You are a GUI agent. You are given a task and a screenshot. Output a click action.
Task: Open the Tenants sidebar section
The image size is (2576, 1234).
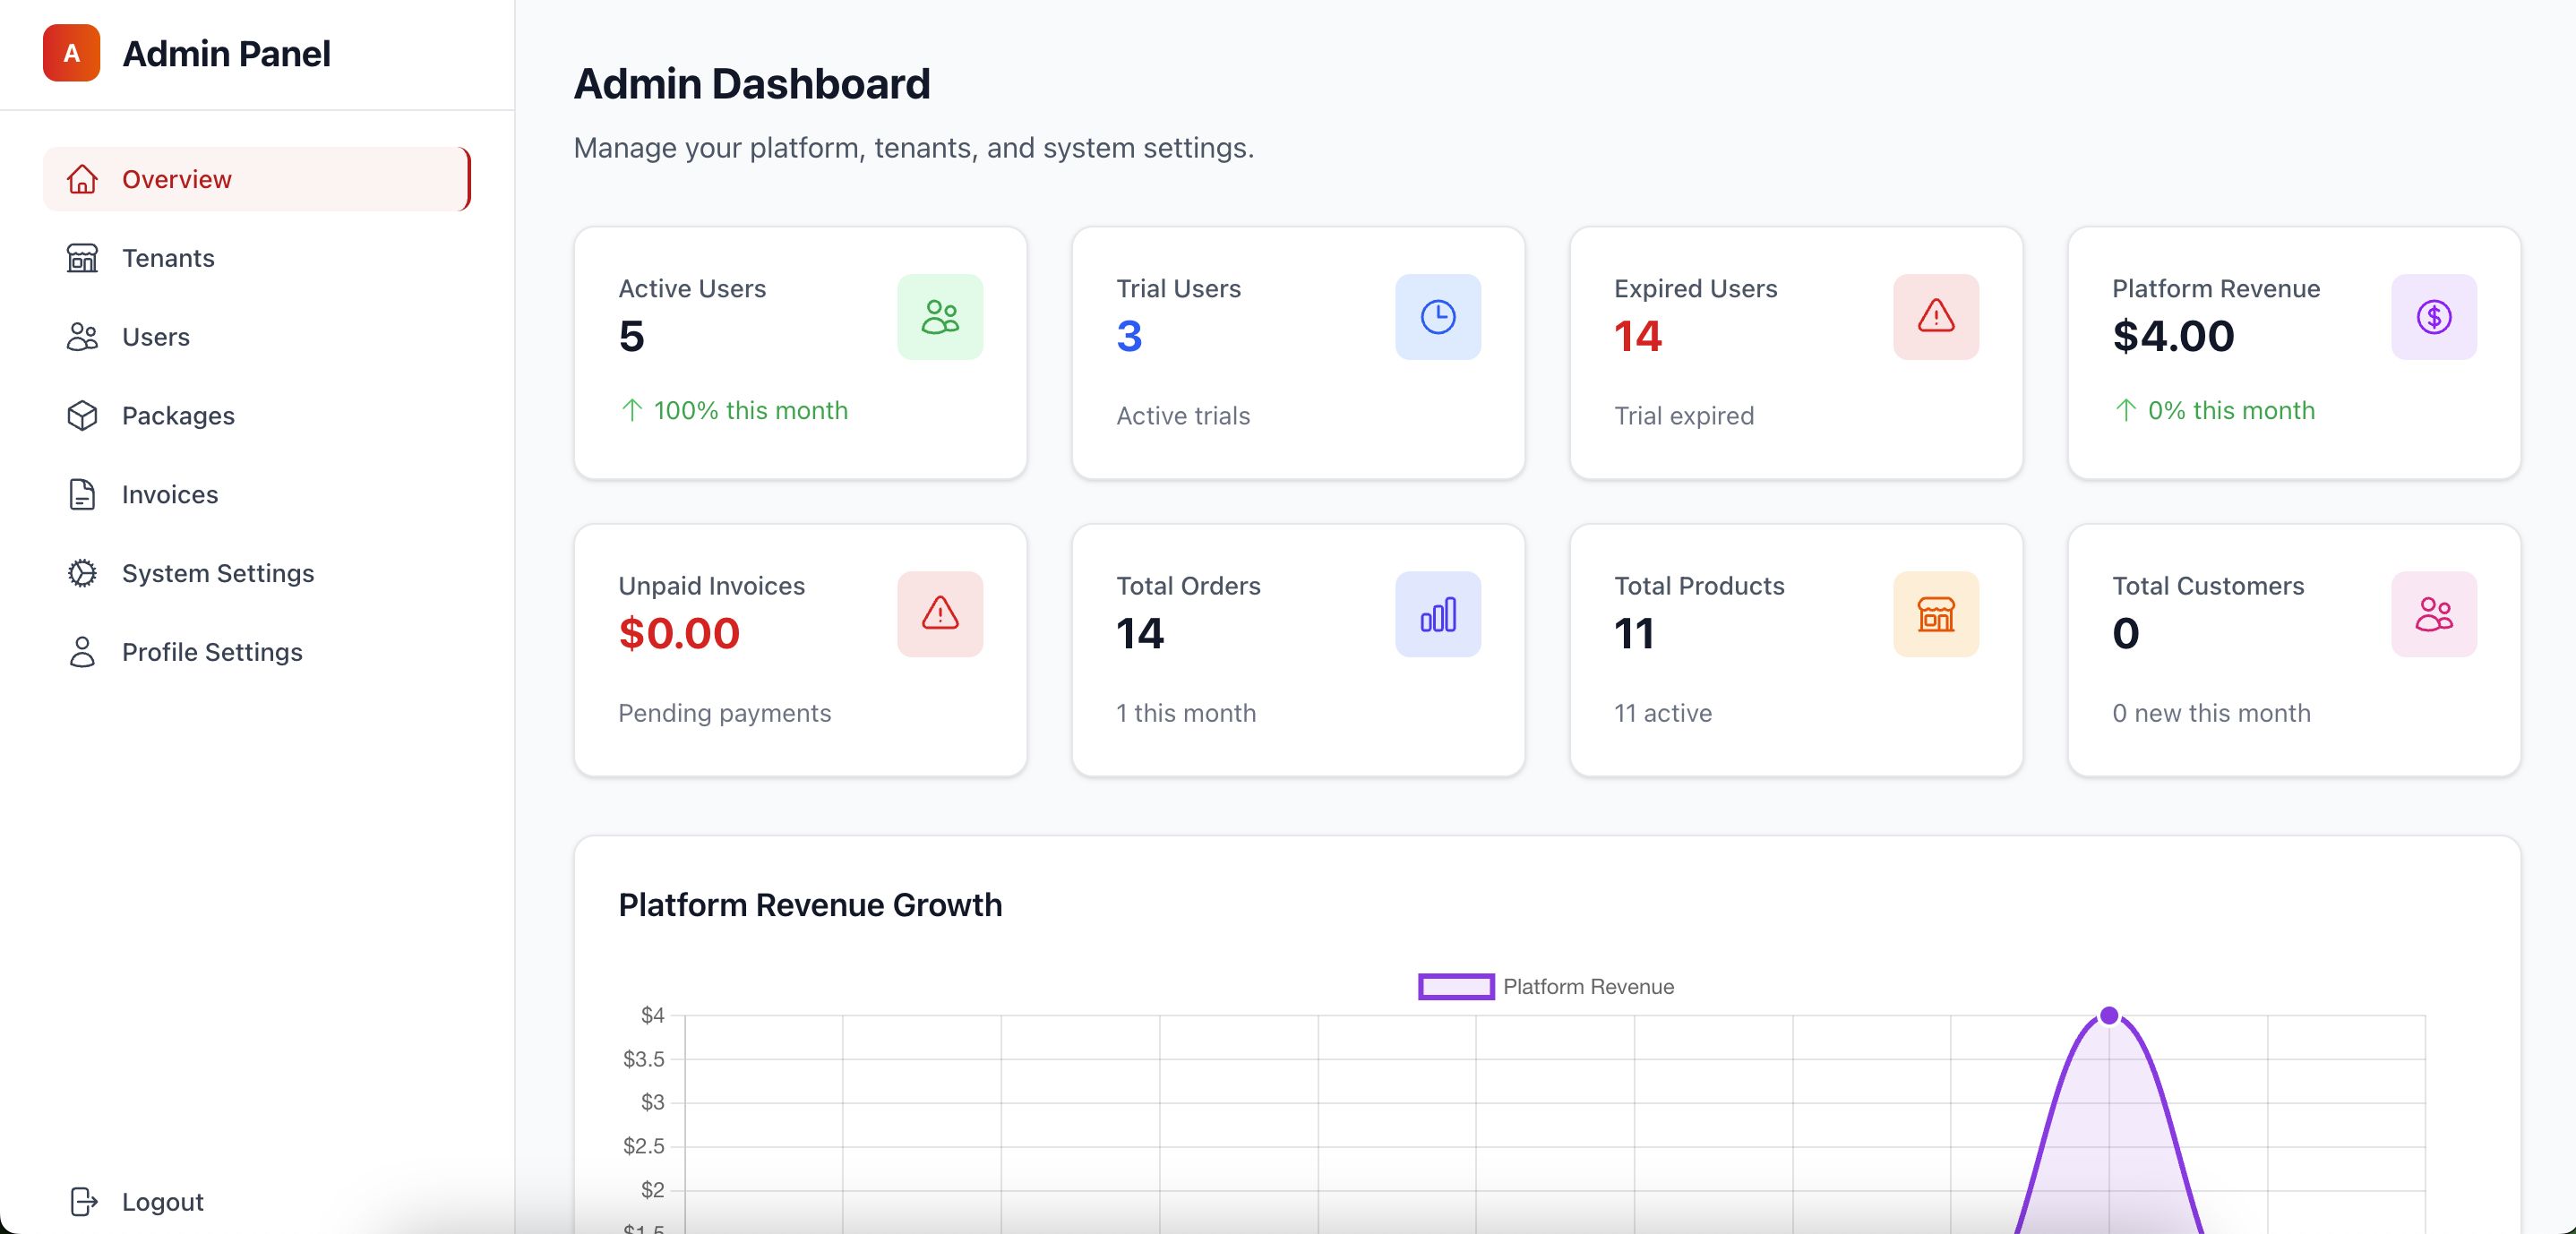[x=168, y=258]
